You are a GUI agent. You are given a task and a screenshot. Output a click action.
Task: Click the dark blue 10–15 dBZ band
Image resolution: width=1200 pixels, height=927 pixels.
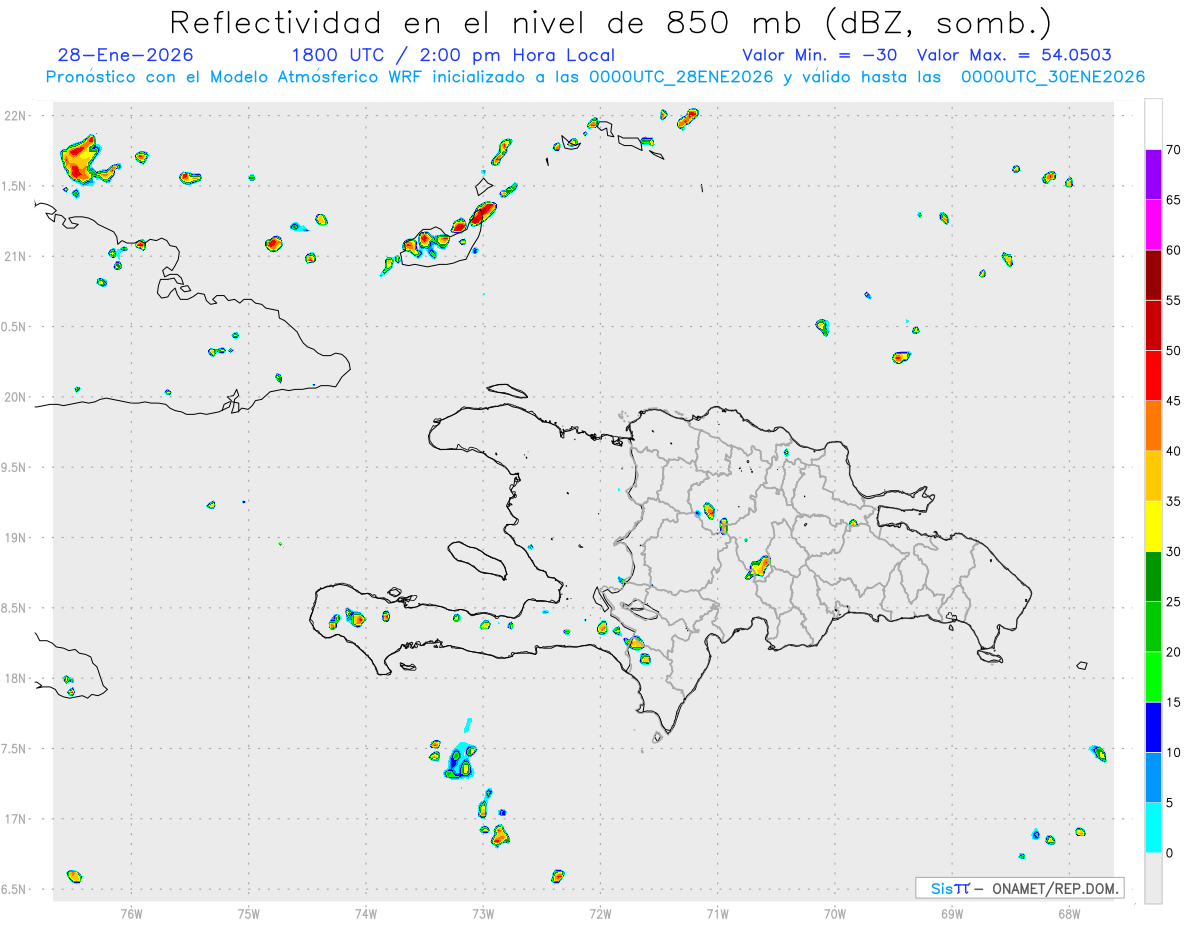[1153, 727]
